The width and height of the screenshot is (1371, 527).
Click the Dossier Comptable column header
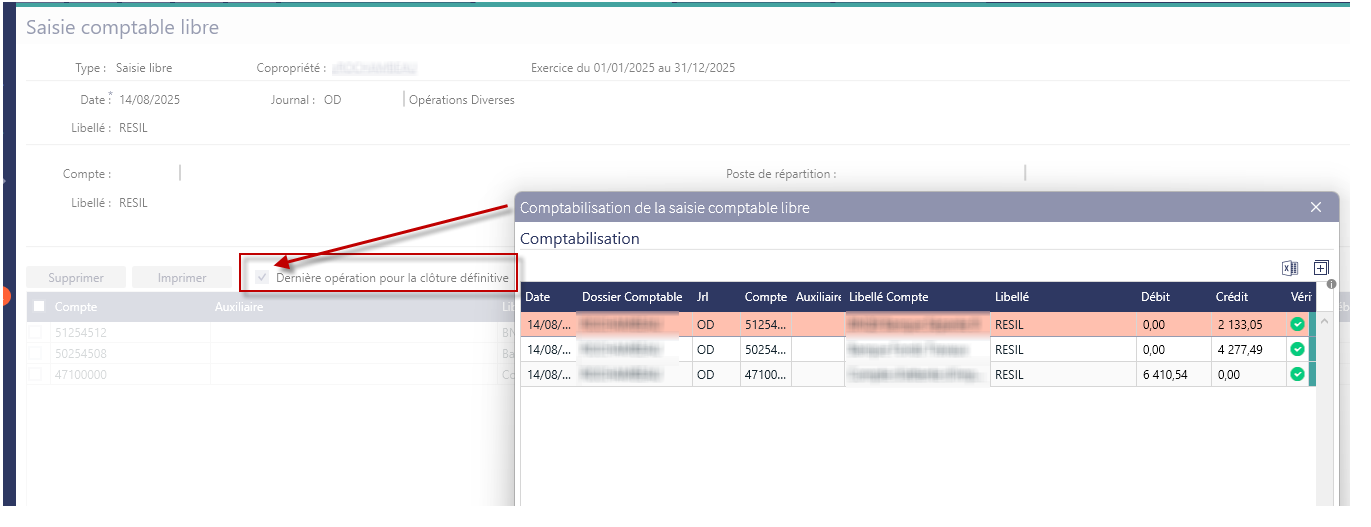coord(632,297)
